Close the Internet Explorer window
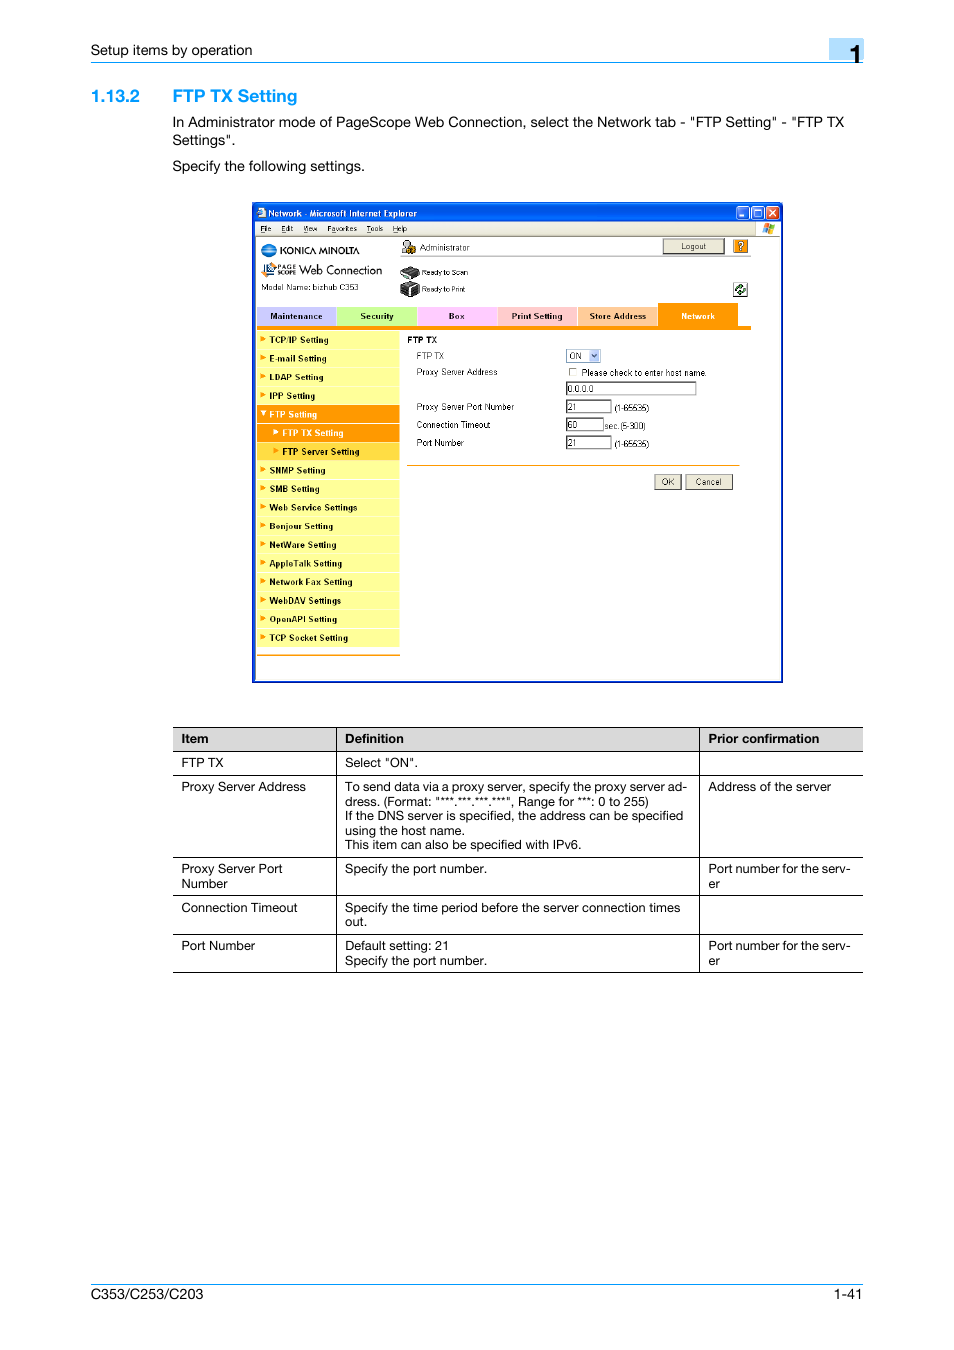The image size is (954, 1350). 773,213
